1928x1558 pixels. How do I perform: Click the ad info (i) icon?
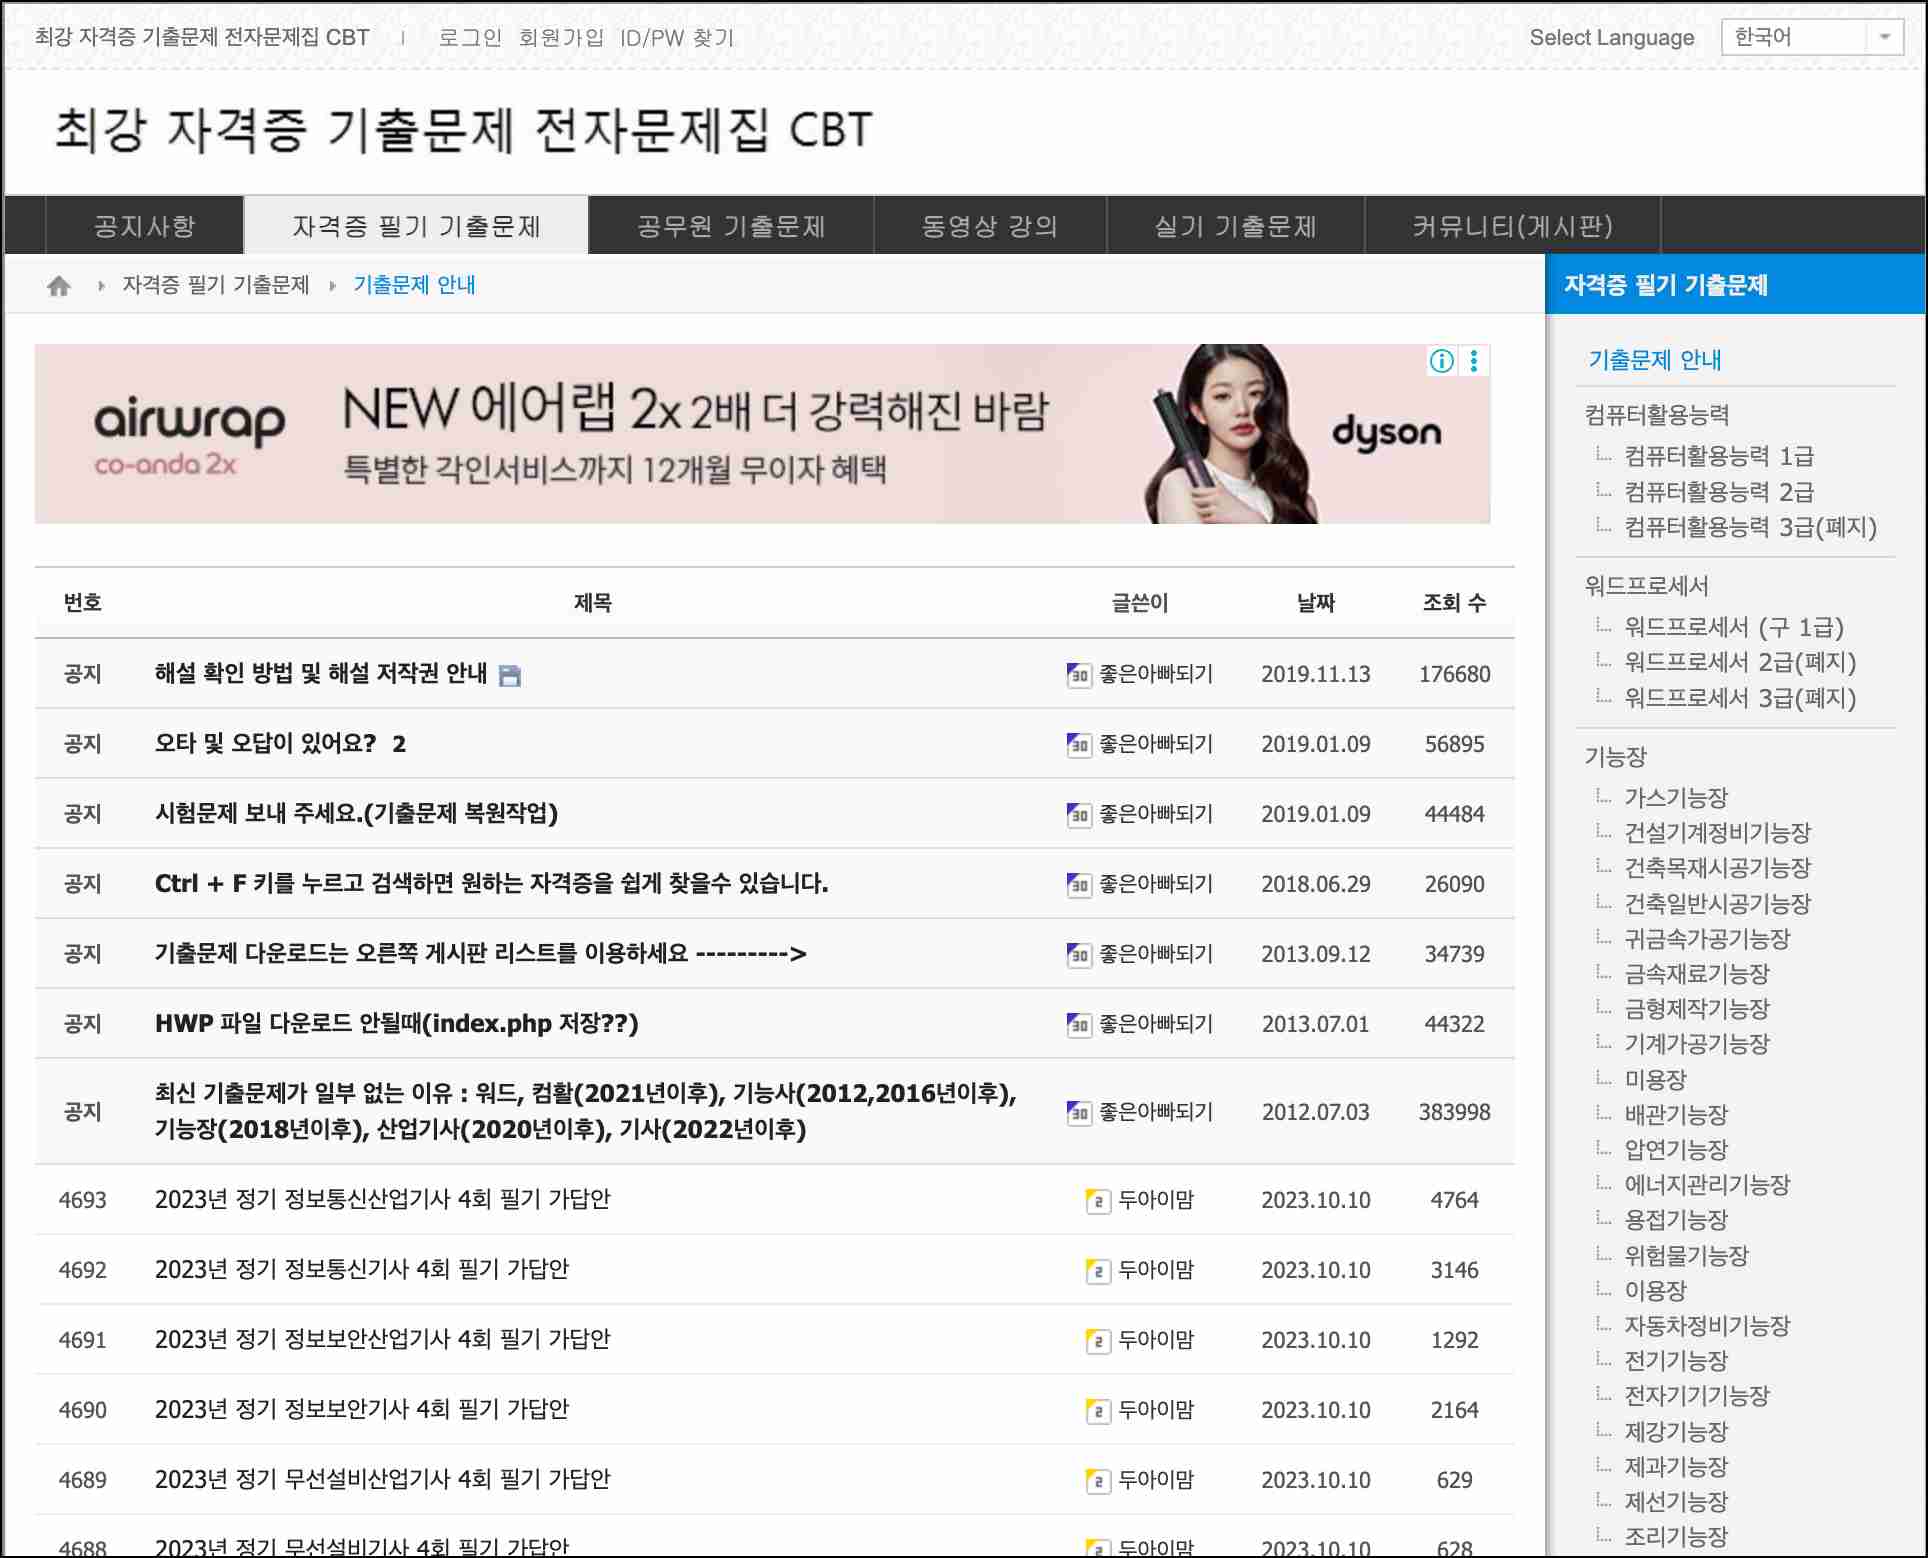click(1441, 361)
